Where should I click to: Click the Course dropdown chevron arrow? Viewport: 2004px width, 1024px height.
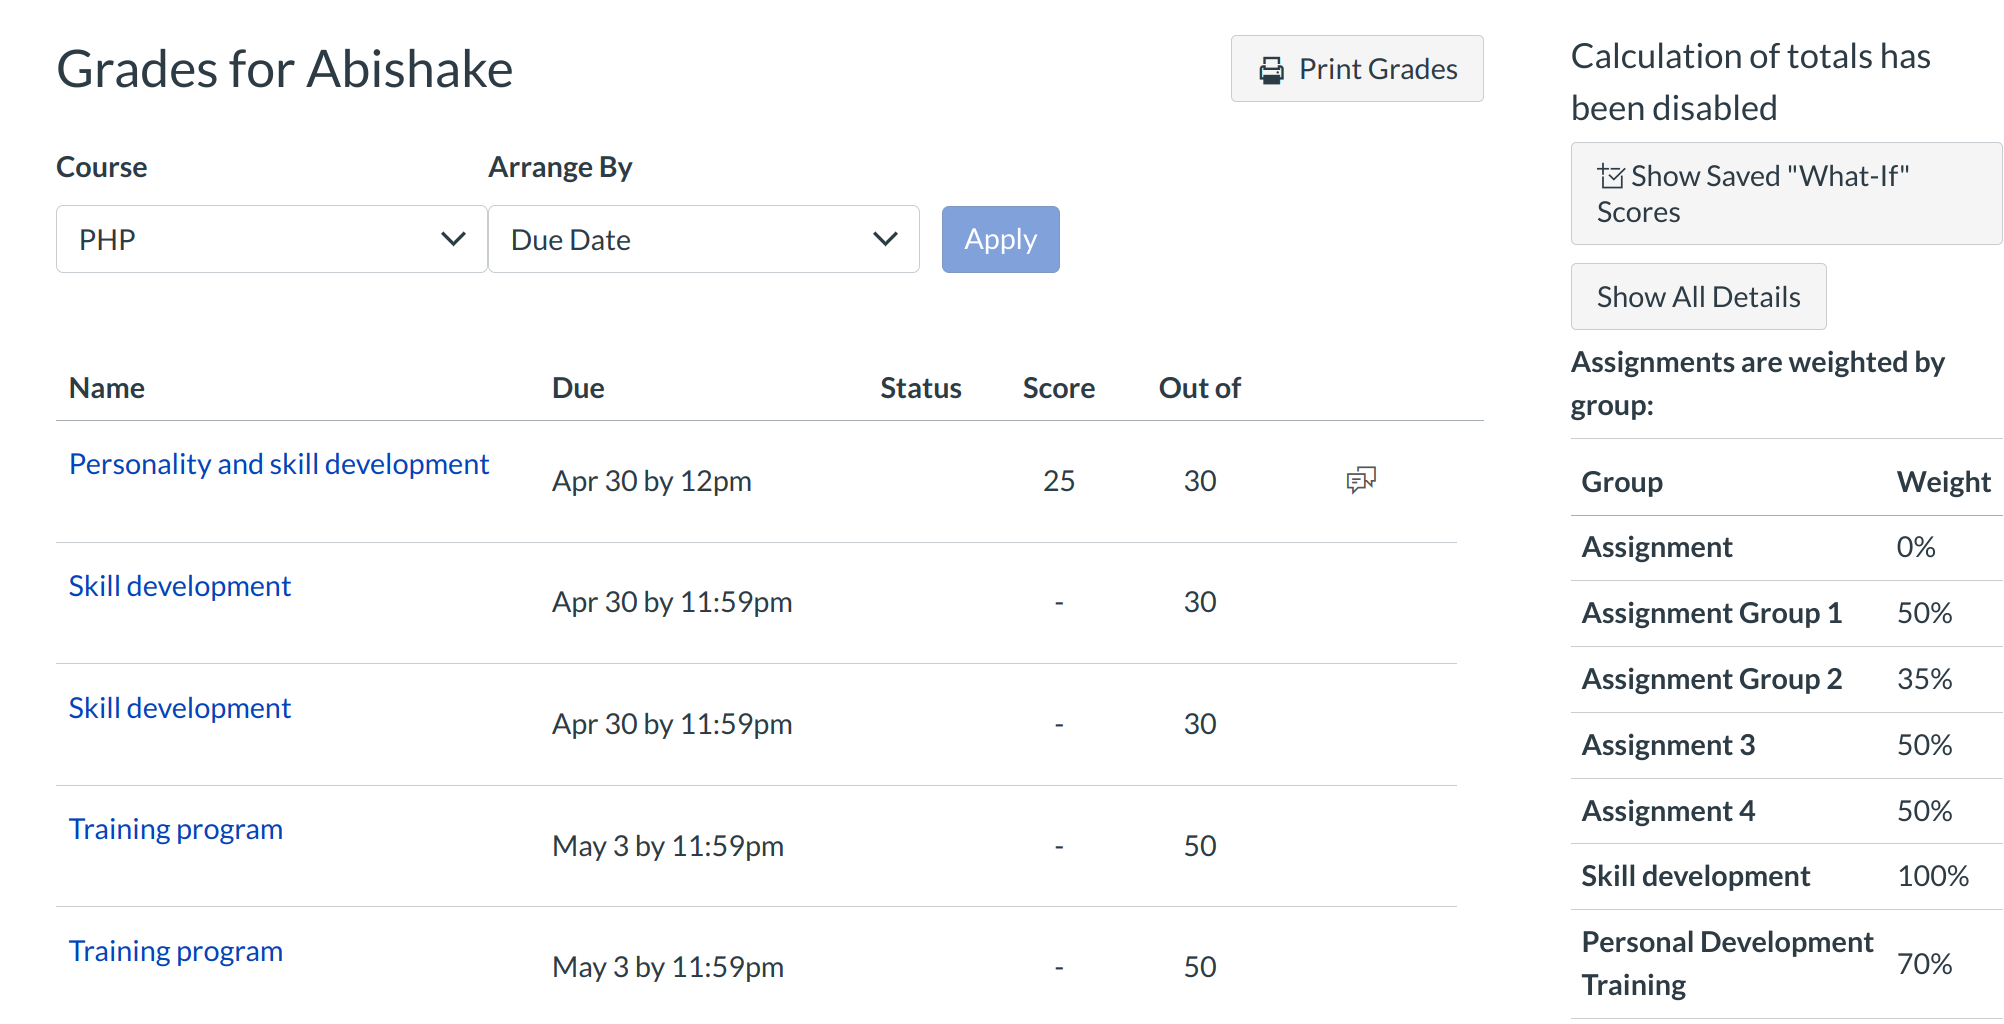tap(453, 240)
